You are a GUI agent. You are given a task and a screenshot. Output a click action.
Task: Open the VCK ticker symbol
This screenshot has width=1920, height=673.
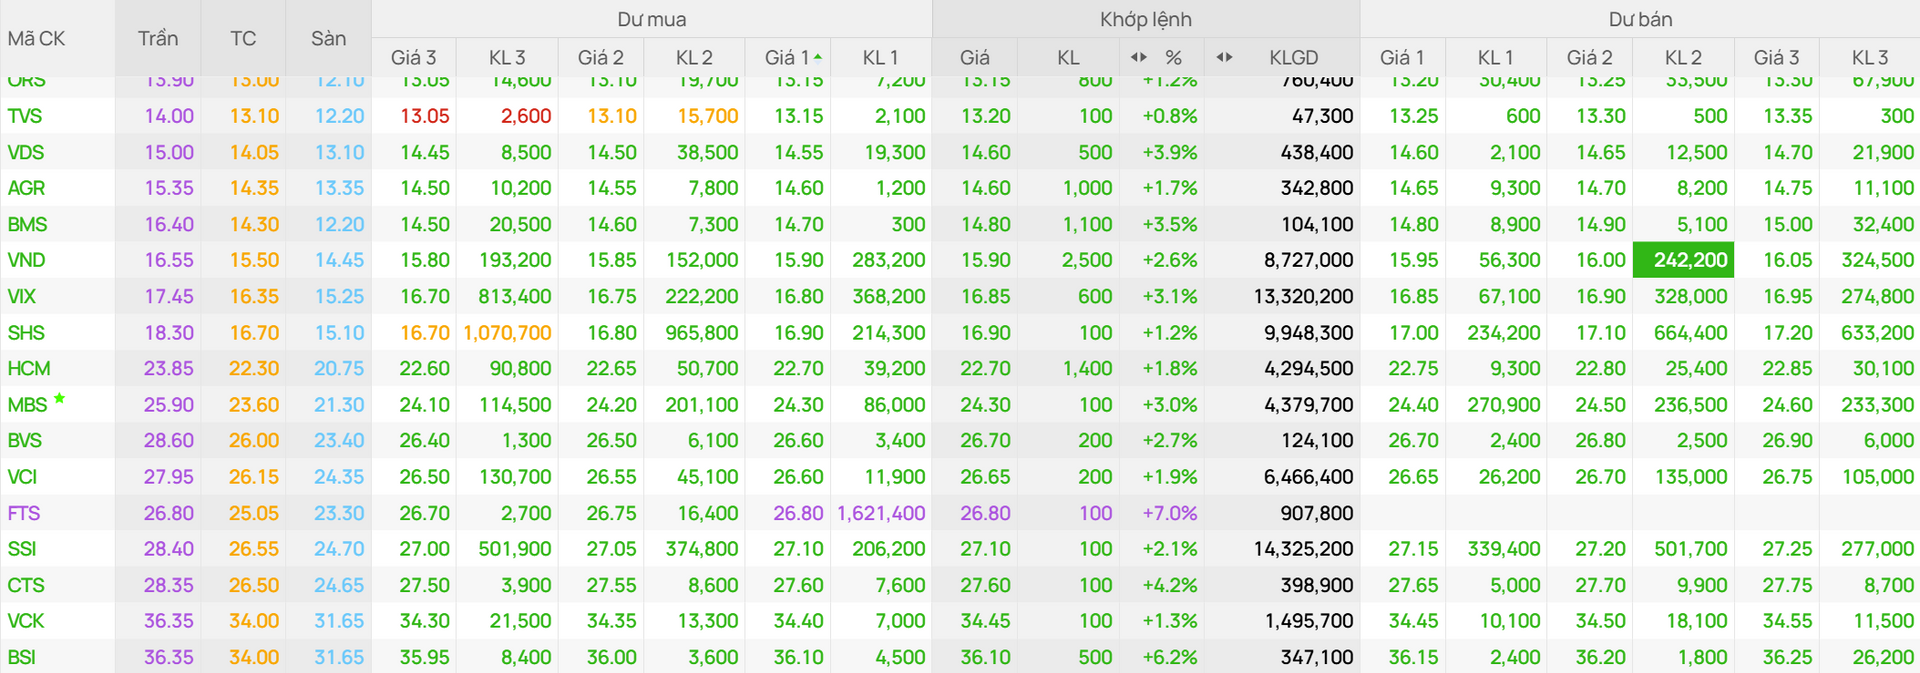[x=26, y=621]
